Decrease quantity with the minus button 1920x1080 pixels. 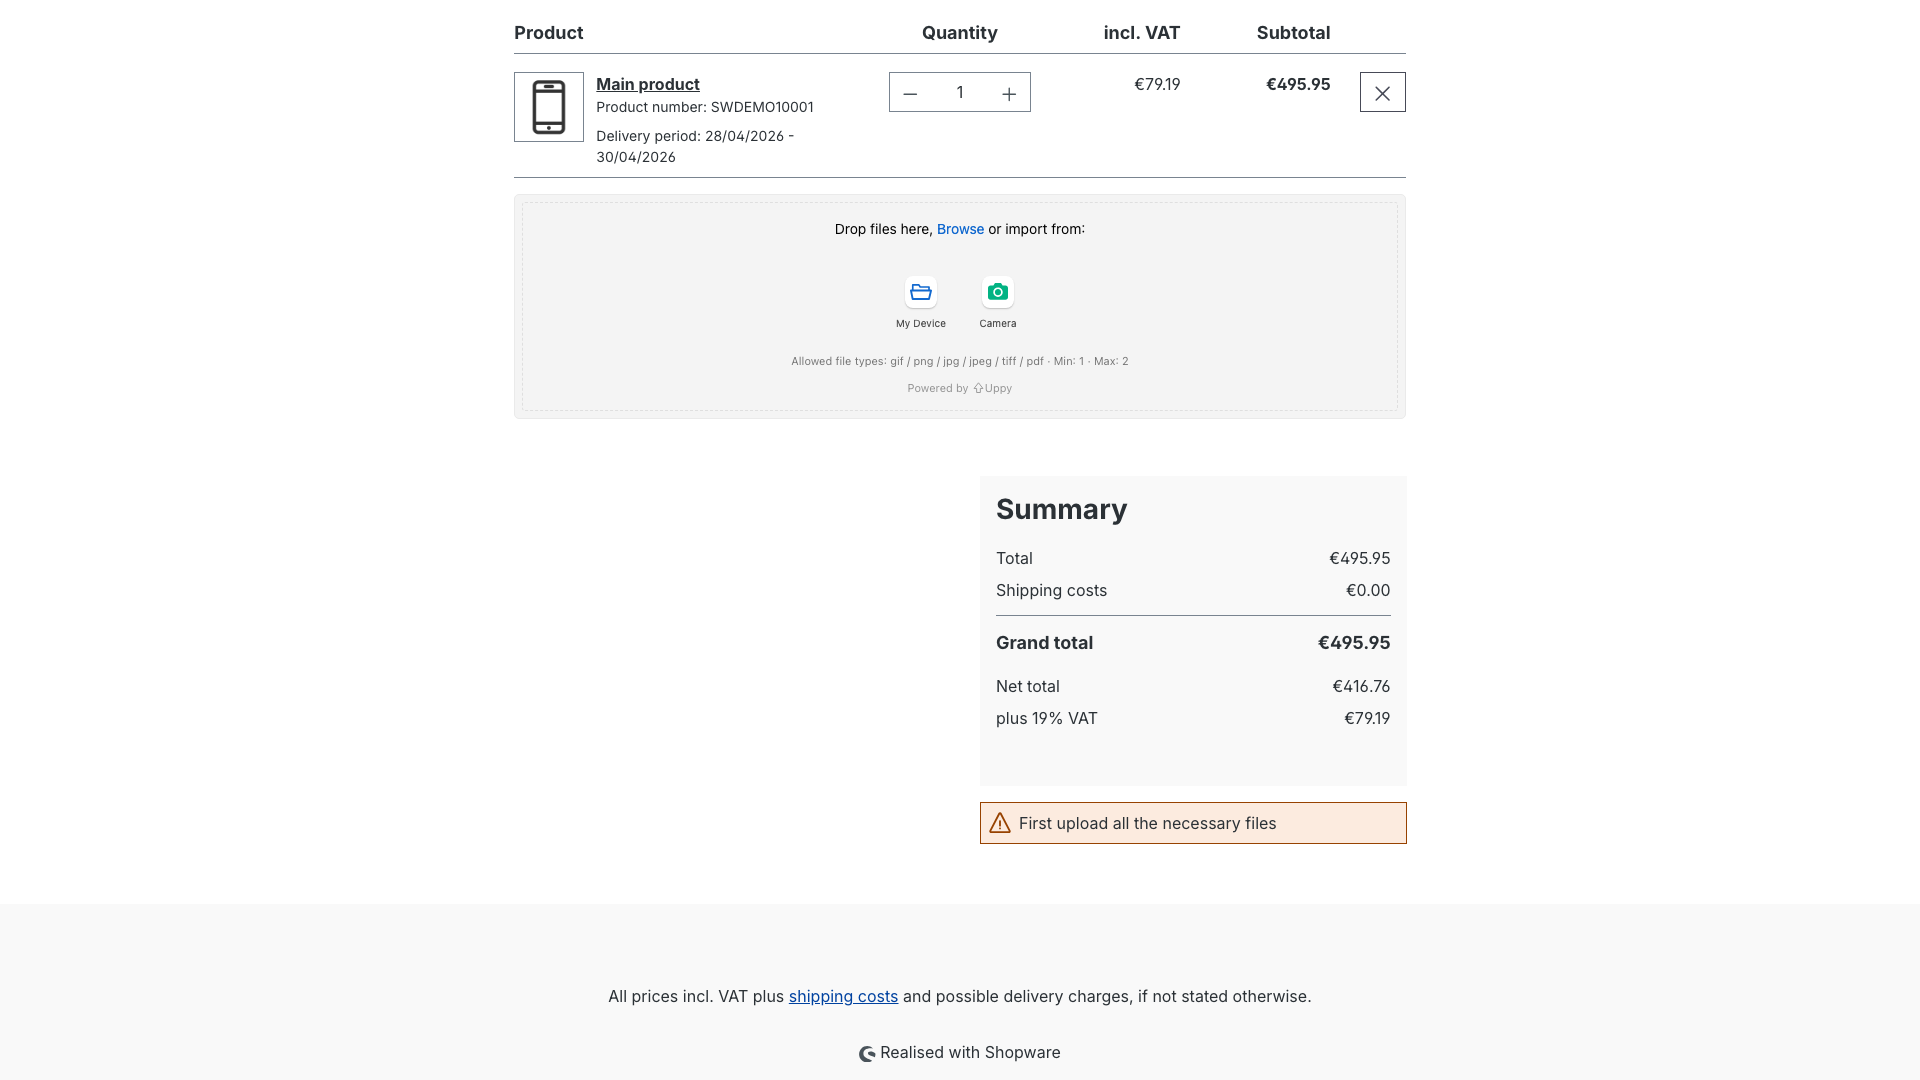point(910,93)
